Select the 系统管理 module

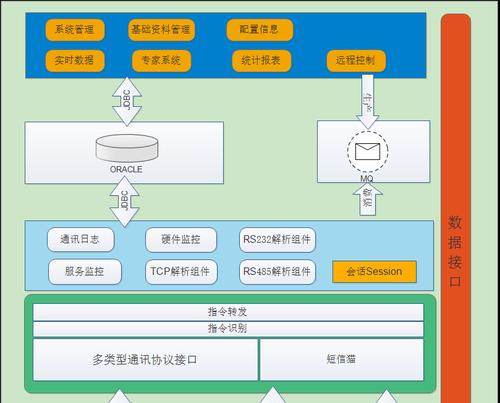click(75, 30)
